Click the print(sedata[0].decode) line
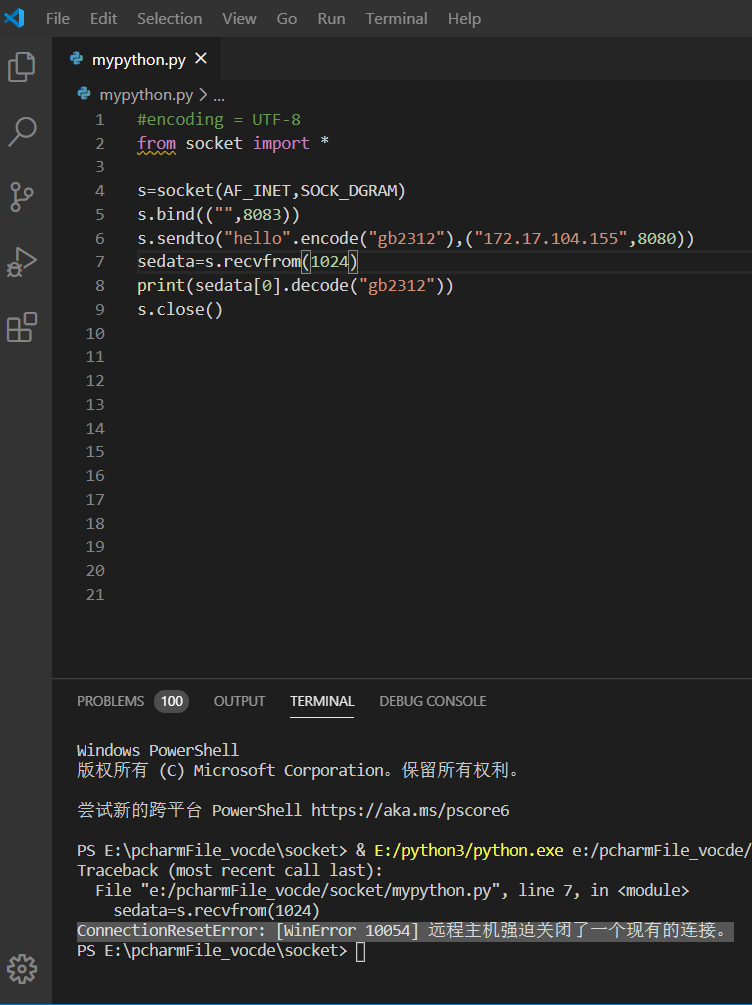The width and height of the screenshot is (752, 1005). pos(296,285)
